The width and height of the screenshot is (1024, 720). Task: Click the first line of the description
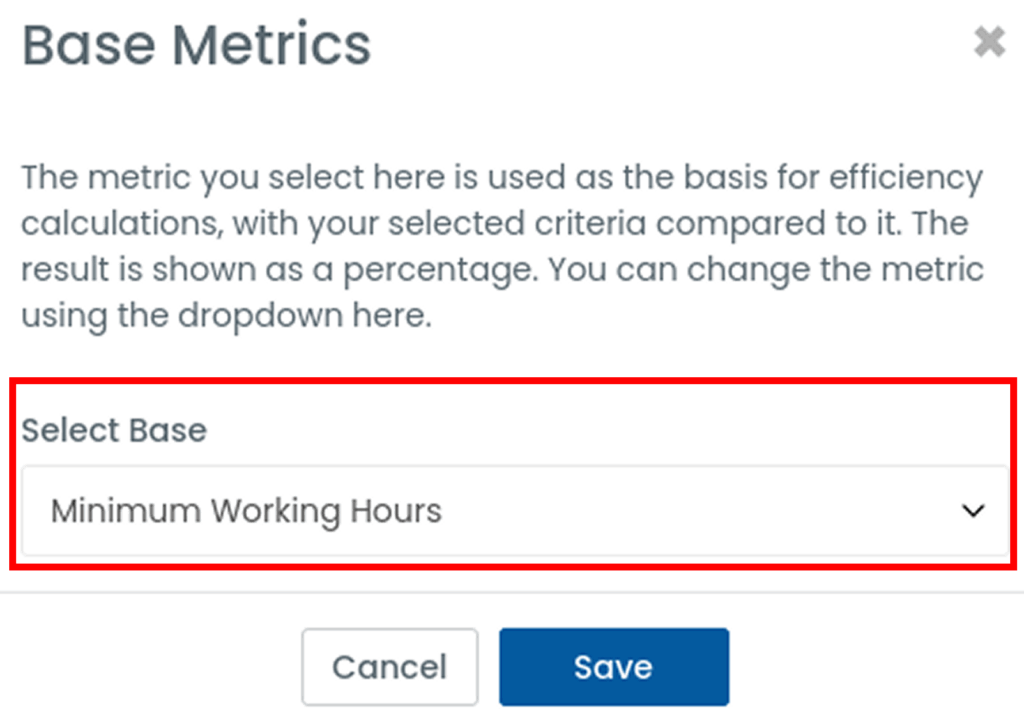pyautogui.click(x=502, y=178)
